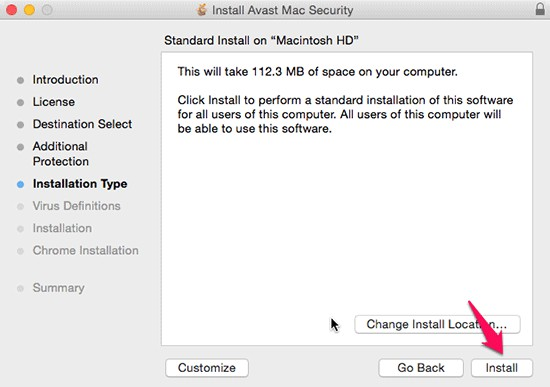Select the Destination Select step

click(82, 124)
